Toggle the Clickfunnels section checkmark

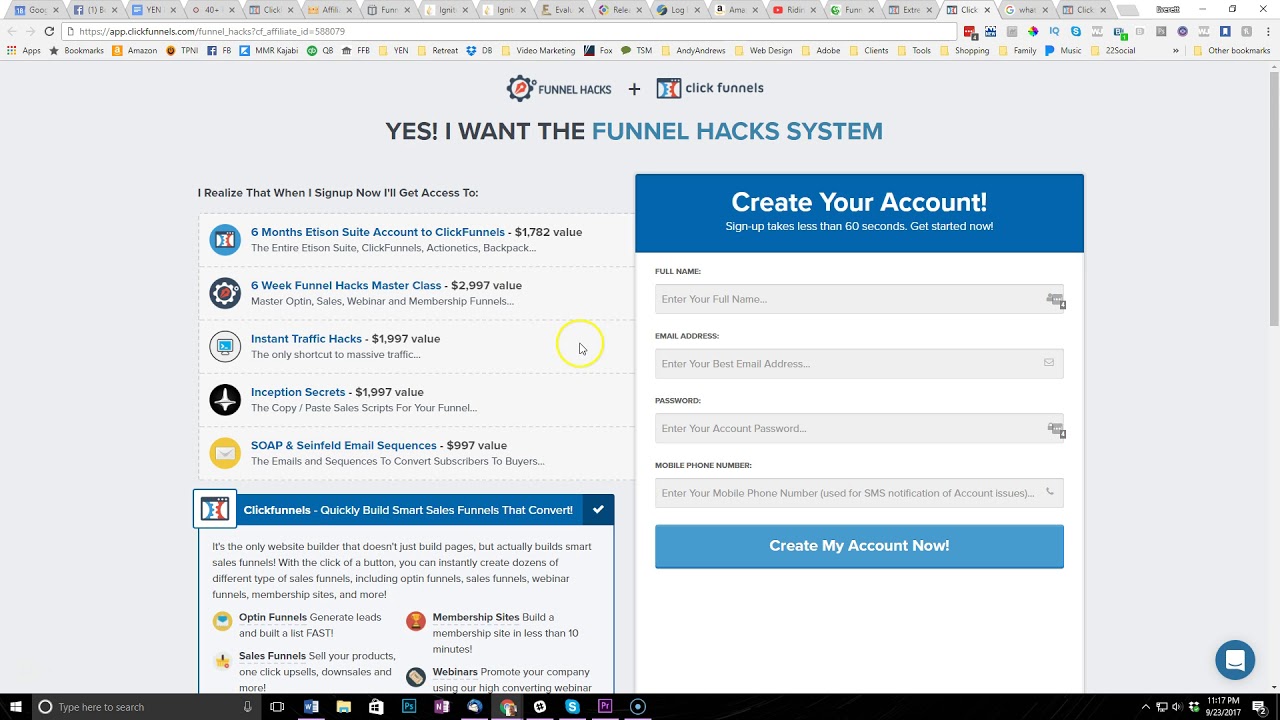tap(598, 510)
